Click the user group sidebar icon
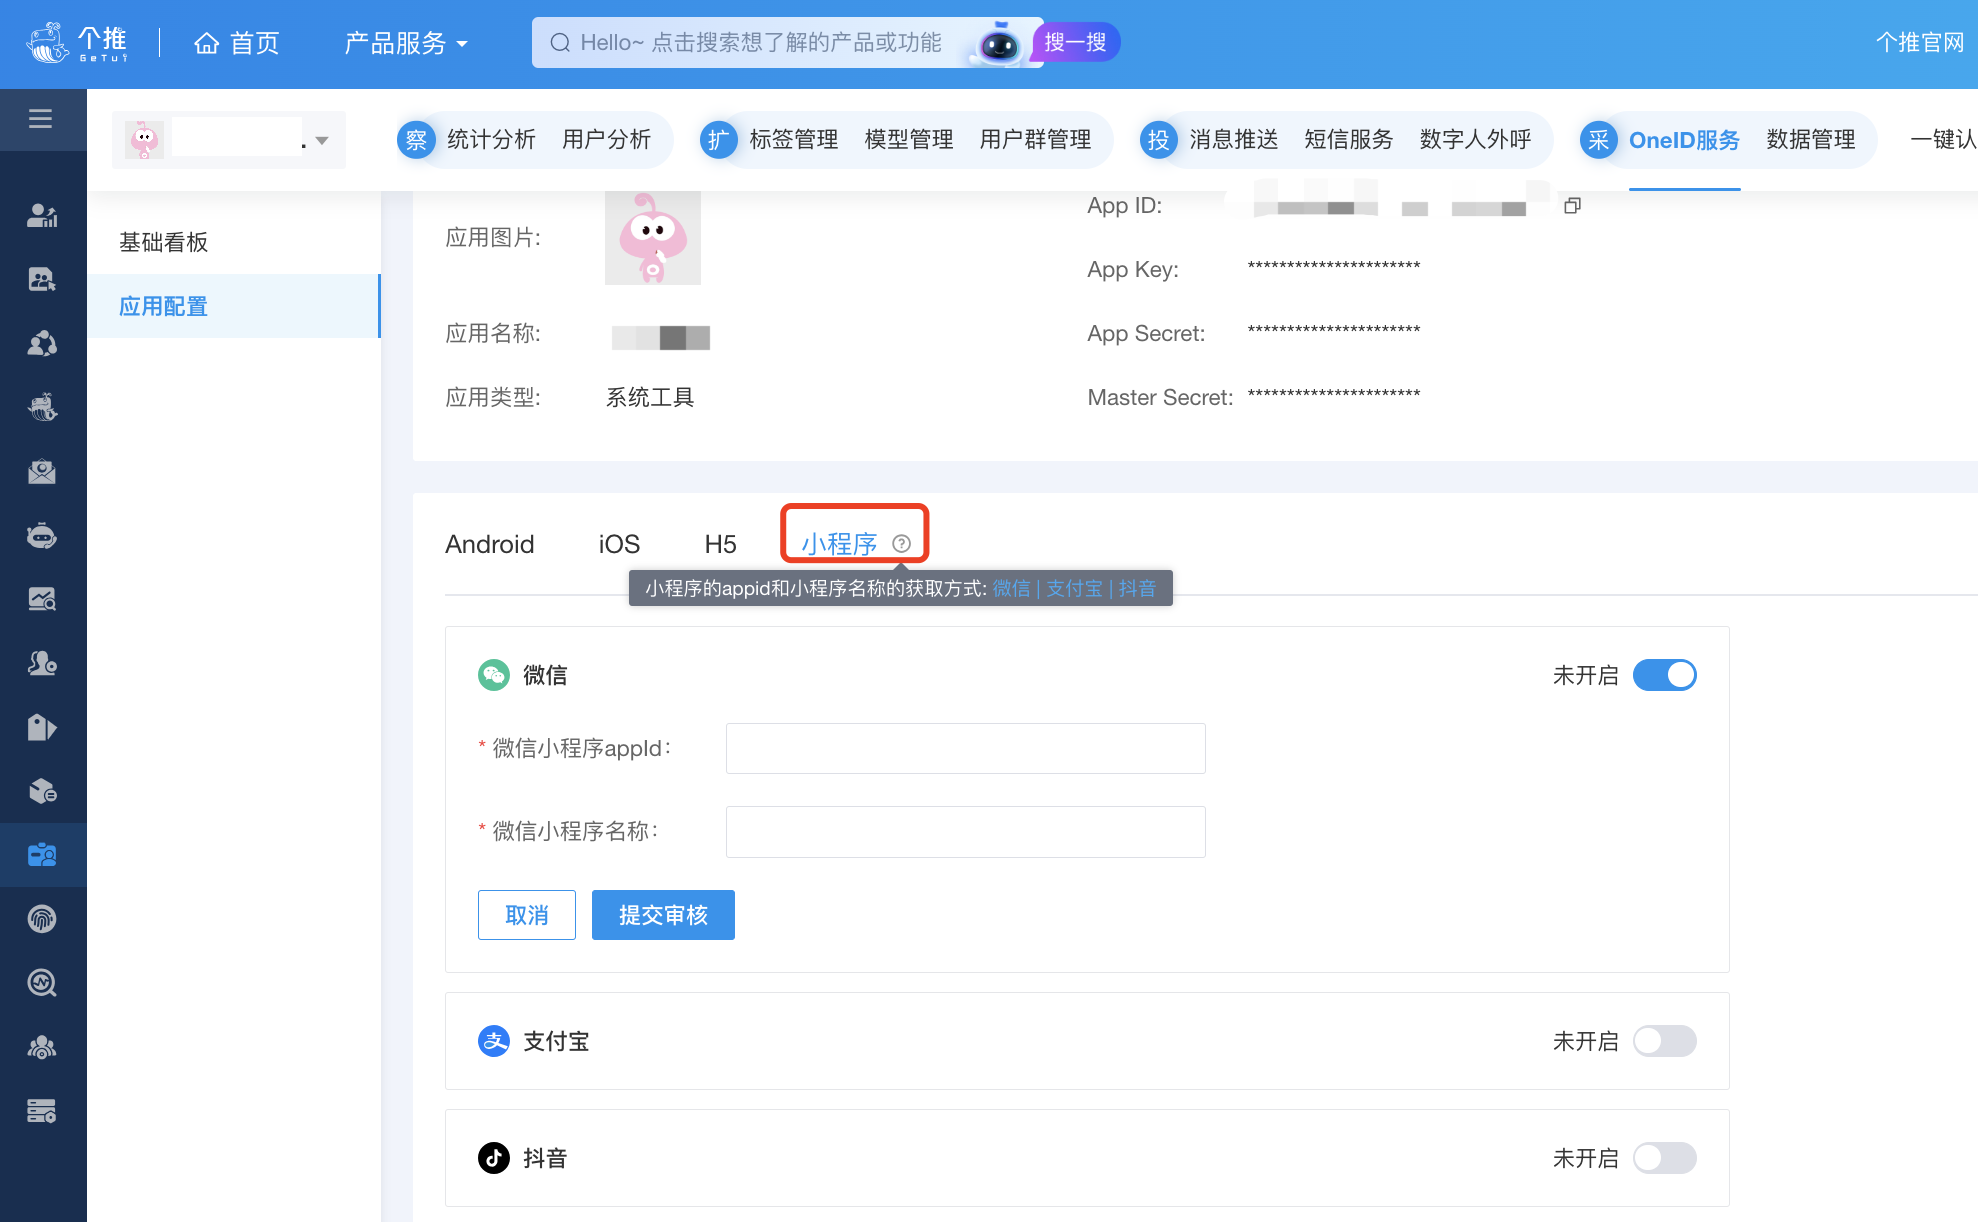Viewport: 1978px width, 1222px height. click(42, 343)
